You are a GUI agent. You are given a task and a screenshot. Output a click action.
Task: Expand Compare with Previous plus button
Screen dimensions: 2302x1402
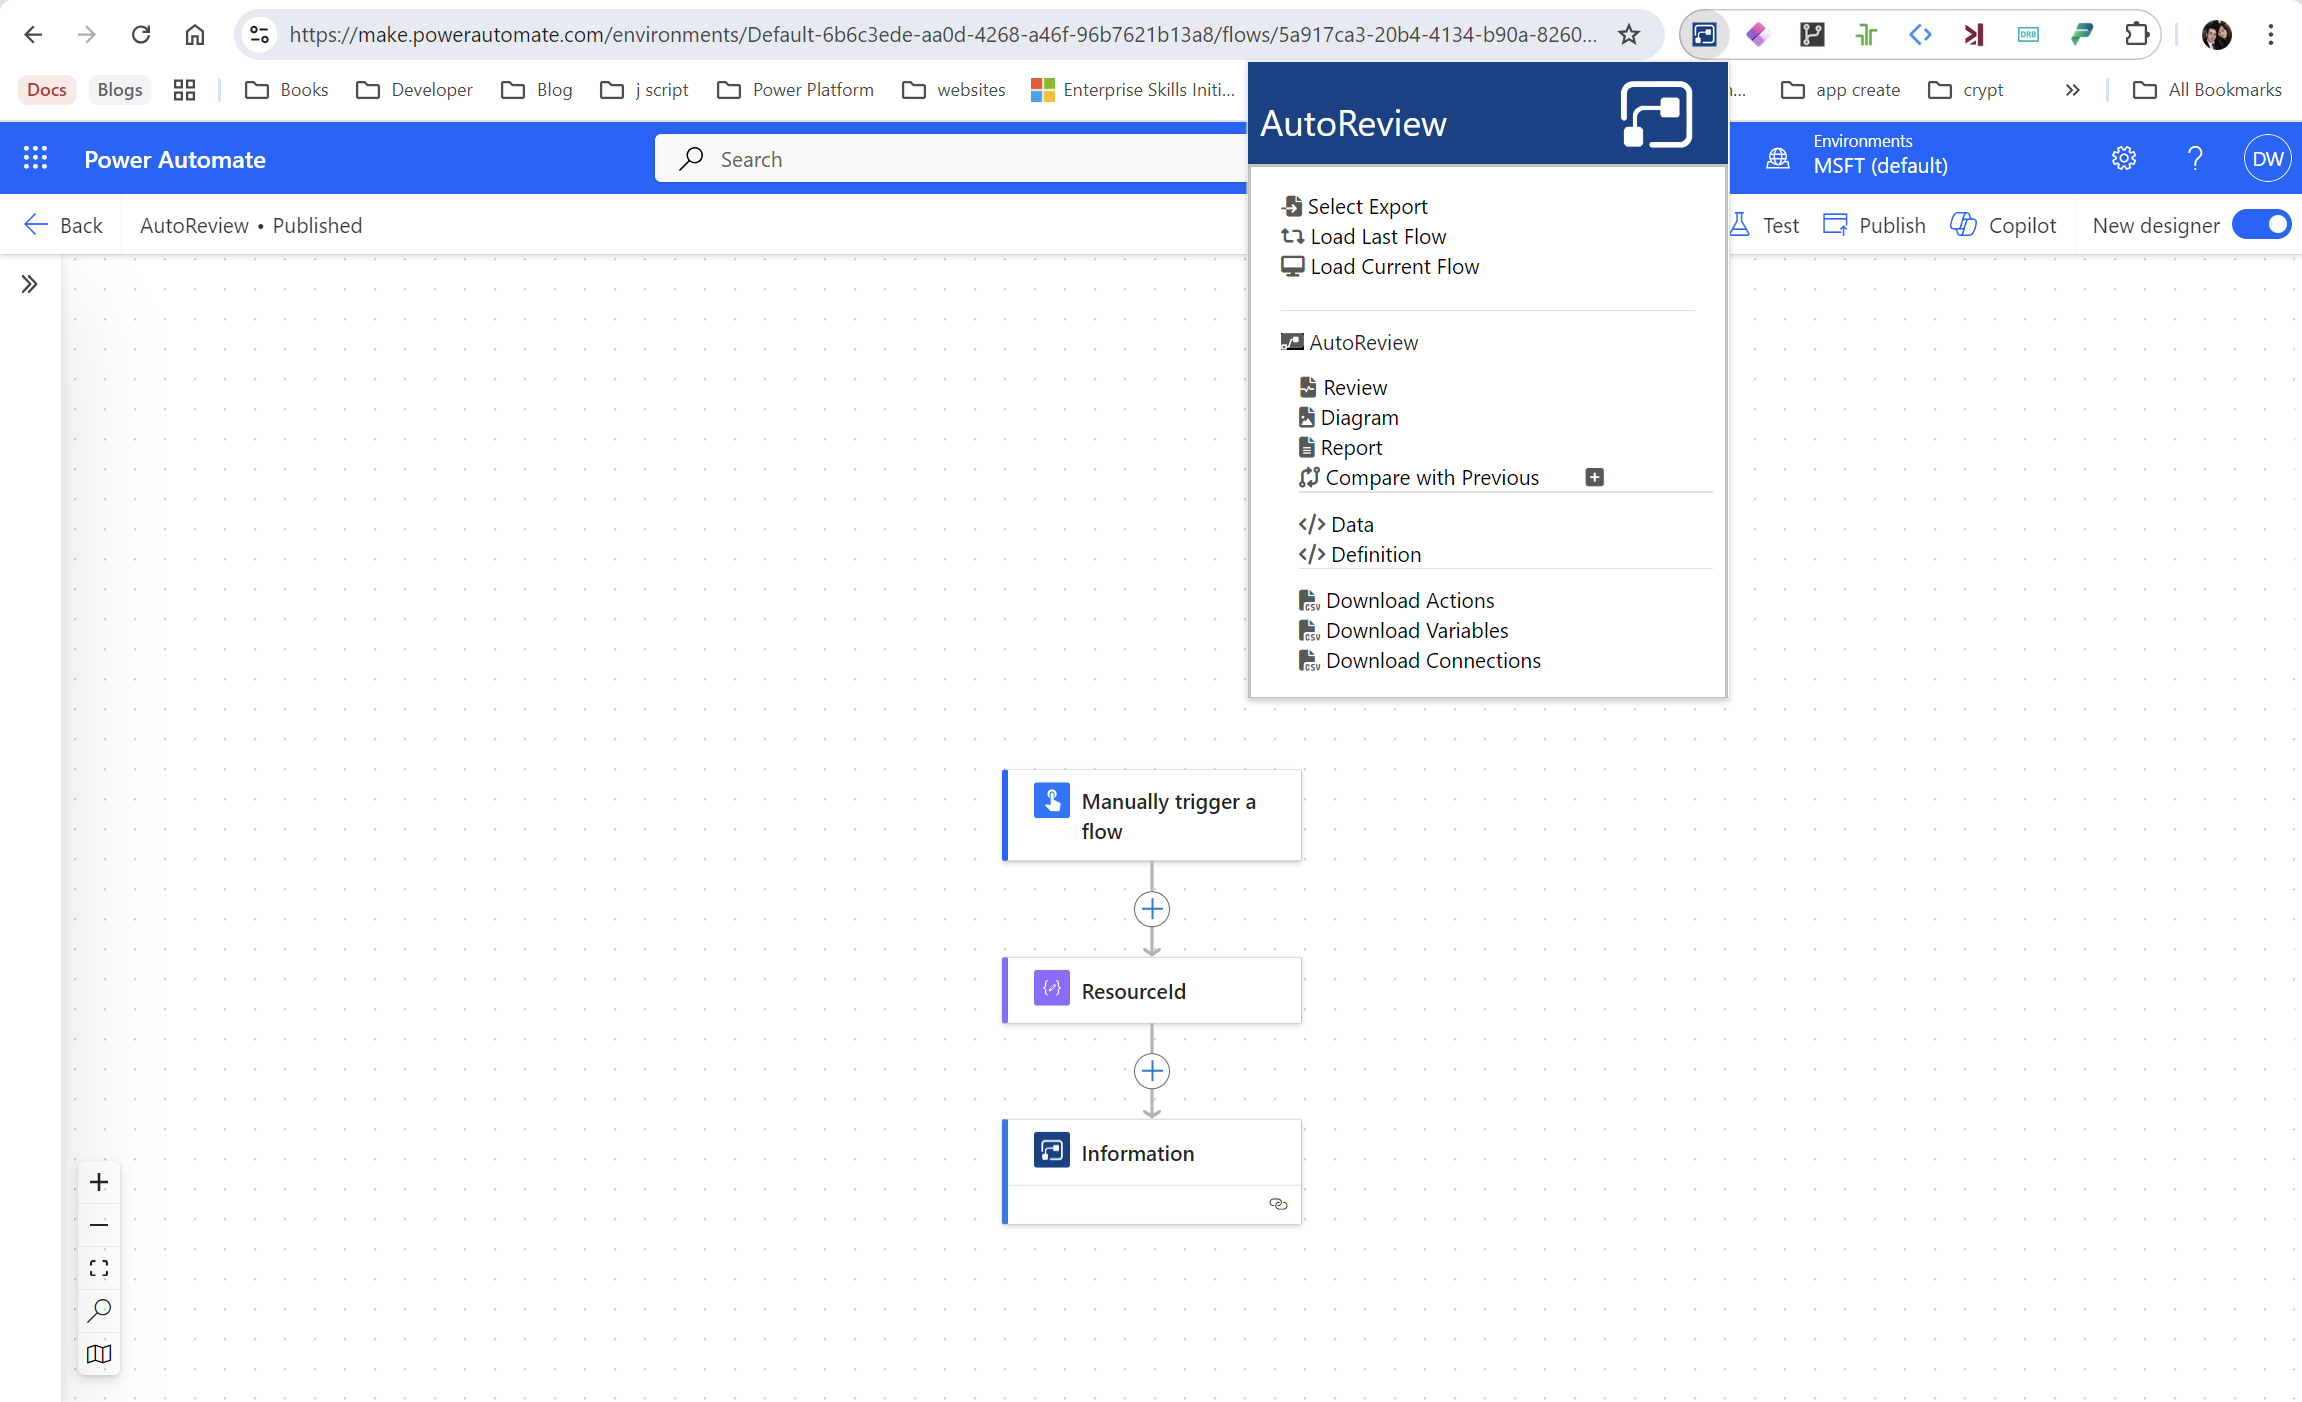(x=1595, y=477)
